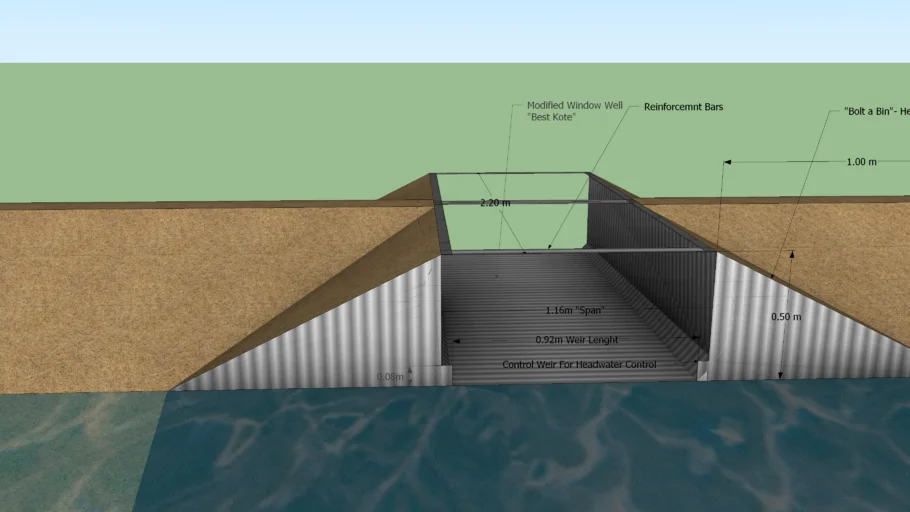Click the faint 0.08m dimension label
Viewport: 910px width, 512px height.
[x=390, y=377]
